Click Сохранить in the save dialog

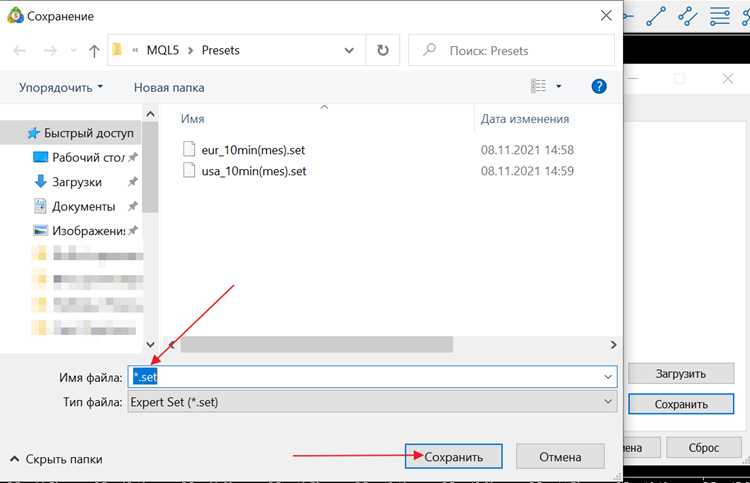click(453, 457)
